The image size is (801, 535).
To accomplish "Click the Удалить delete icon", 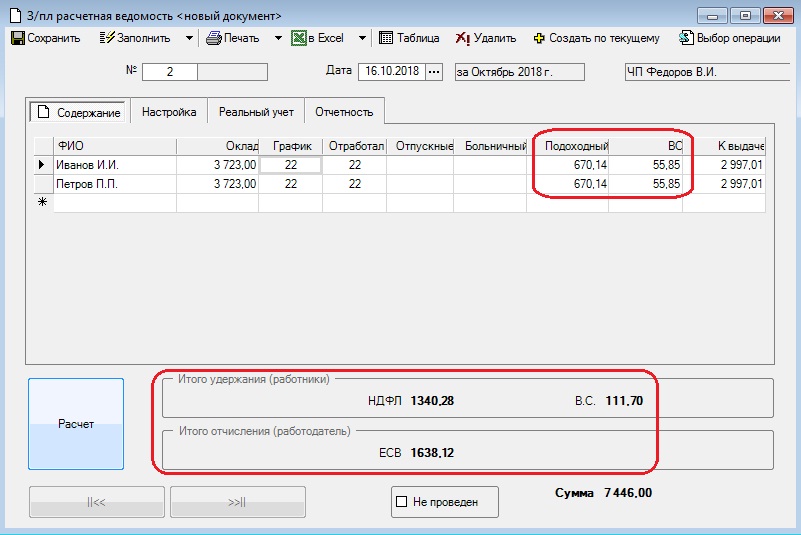I will point(462,39).
